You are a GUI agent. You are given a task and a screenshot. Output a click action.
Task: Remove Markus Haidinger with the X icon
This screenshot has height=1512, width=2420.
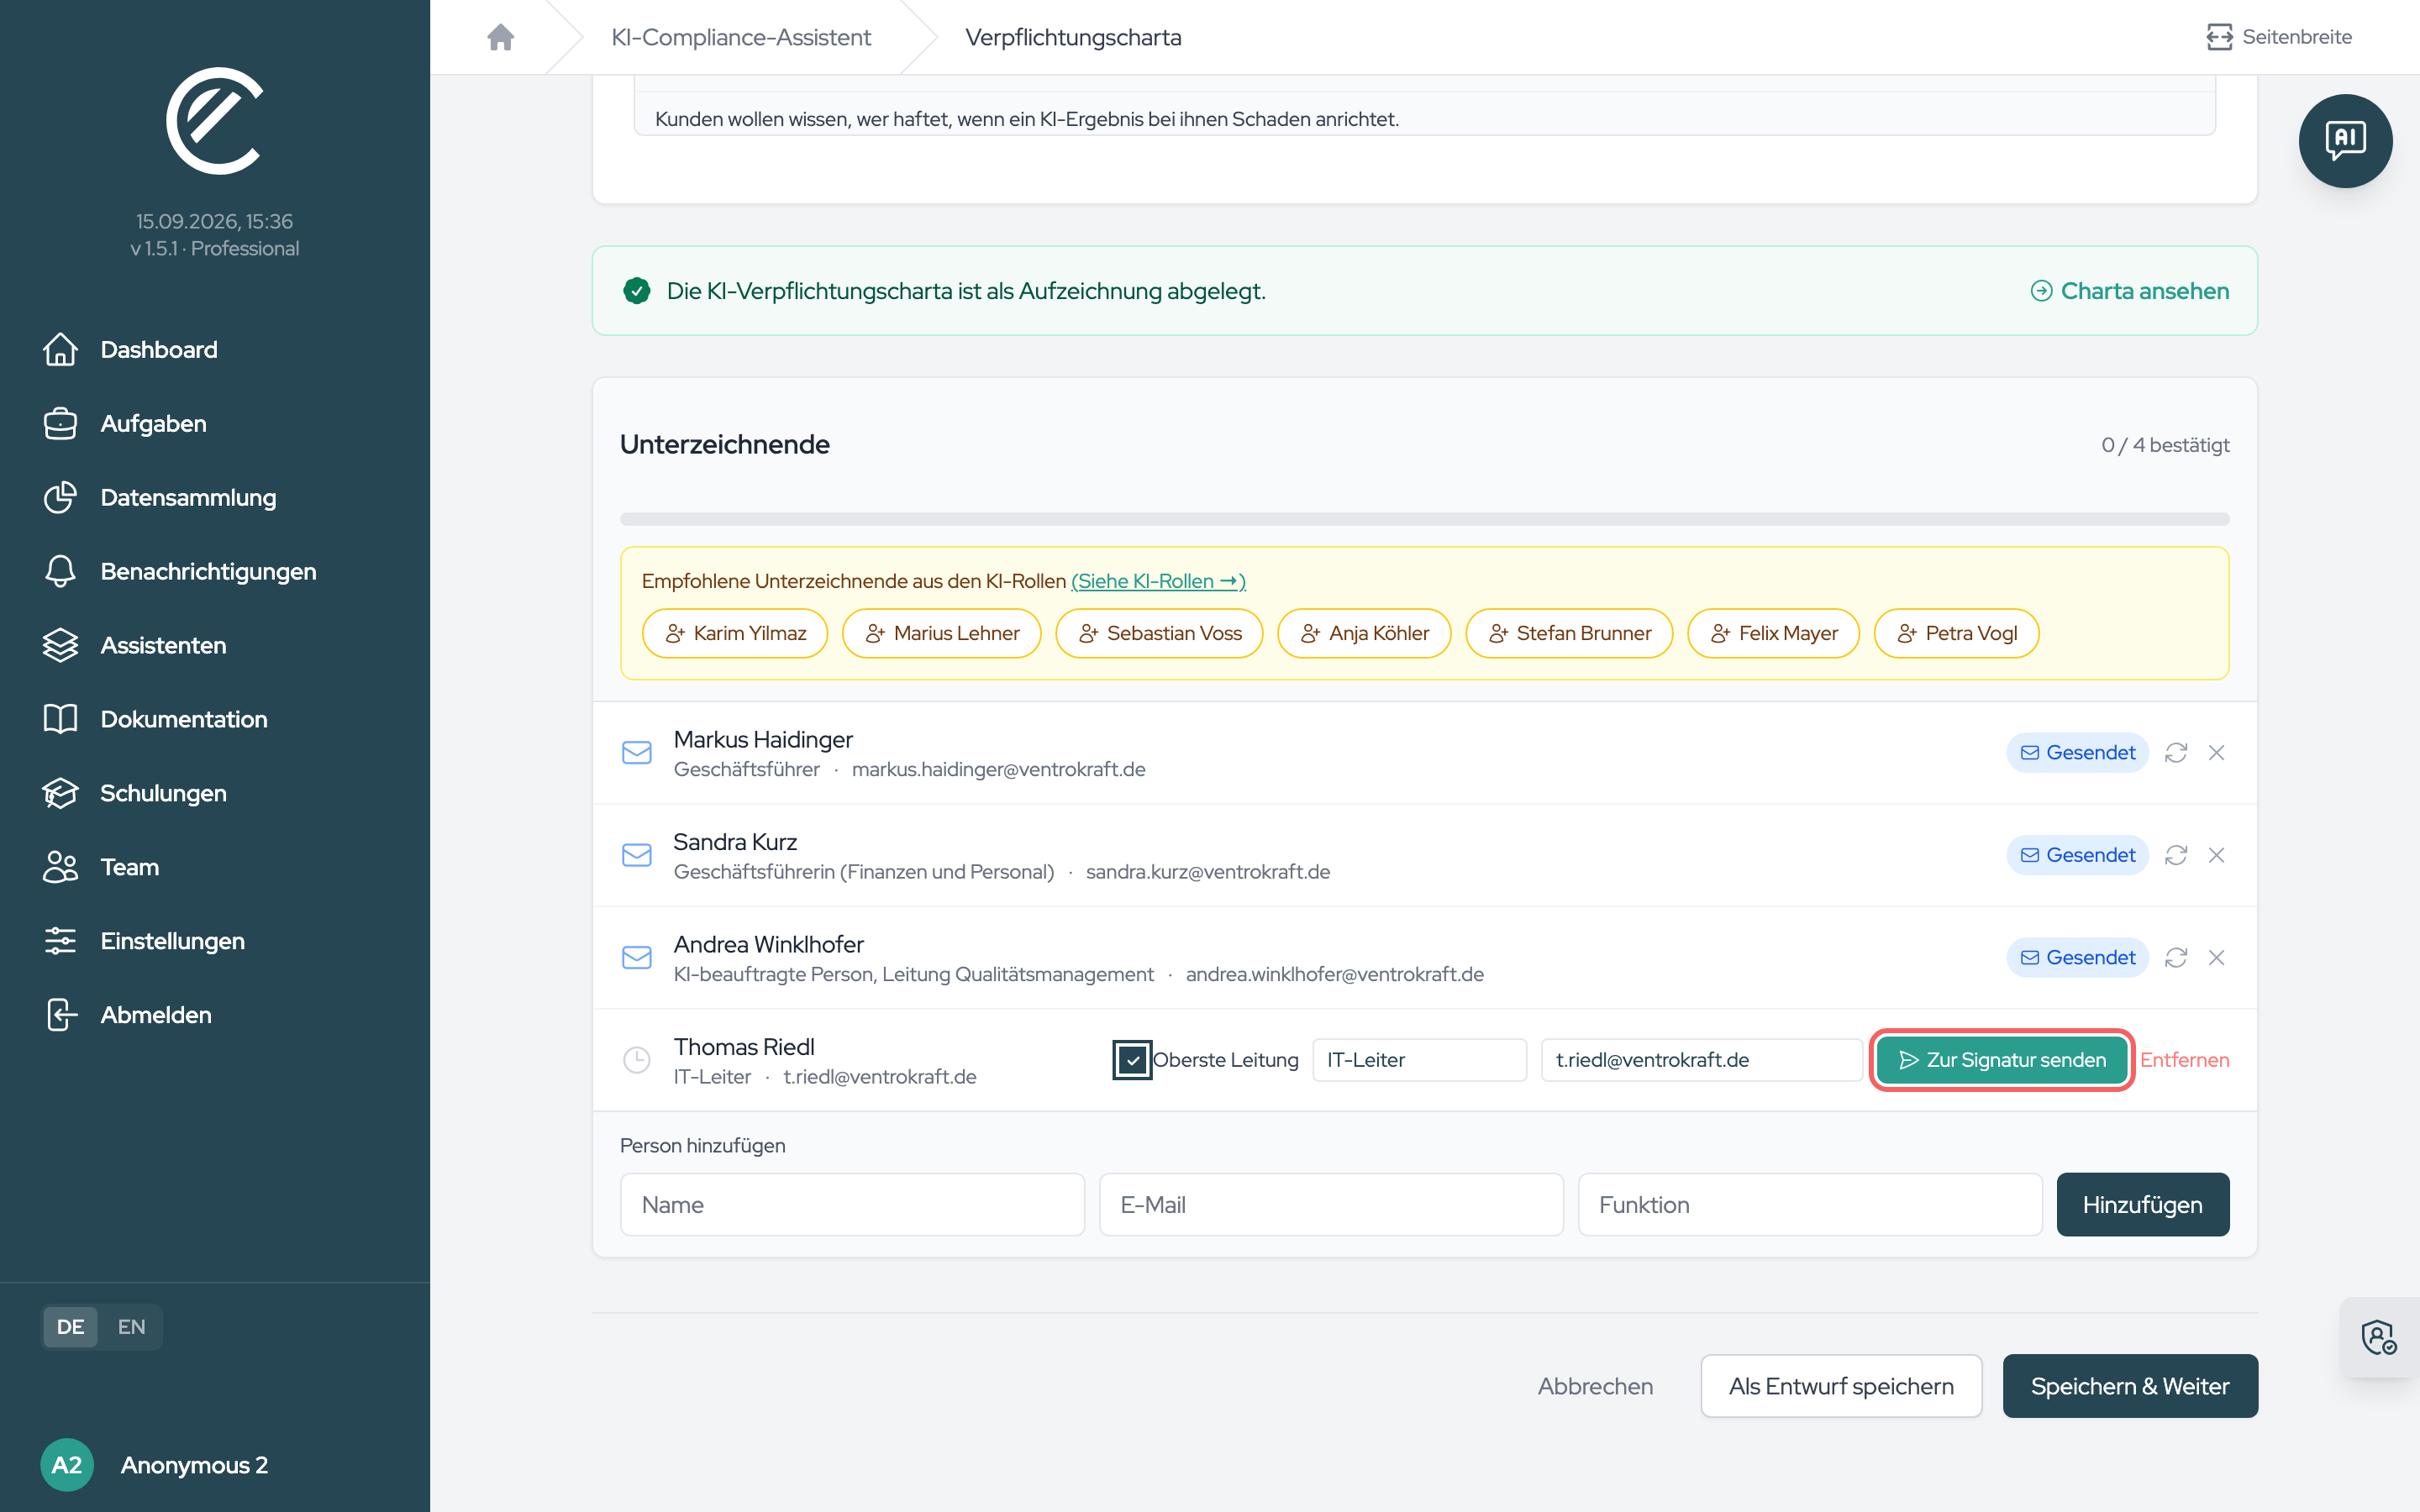(2216, 753)
